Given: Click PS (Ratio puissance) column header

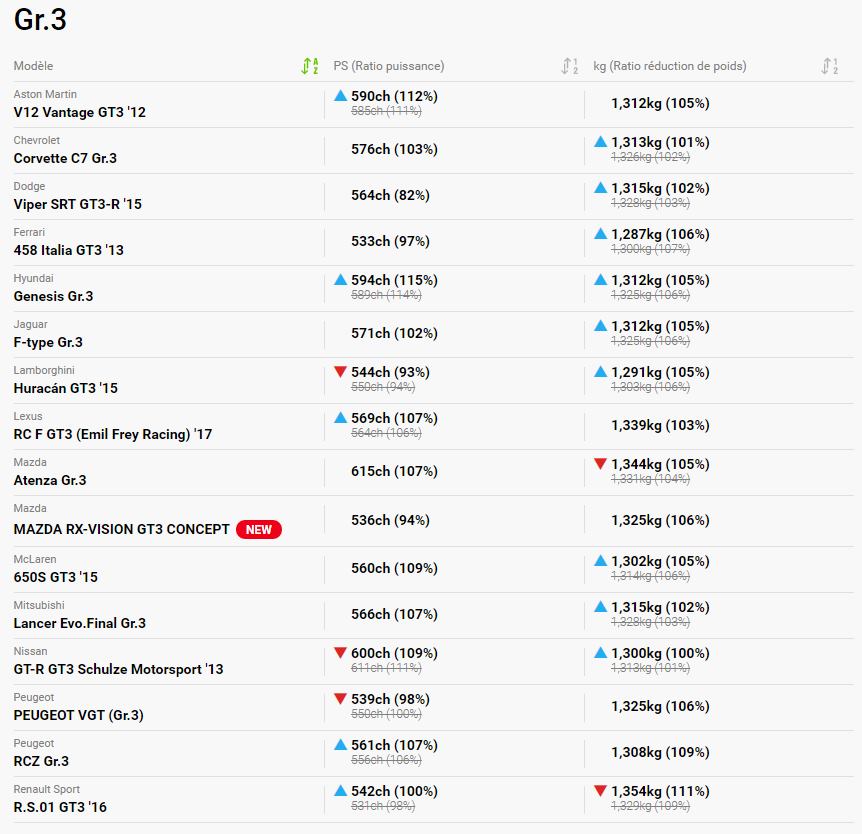Looking at the screenshot, I should [x=389, y=66].
